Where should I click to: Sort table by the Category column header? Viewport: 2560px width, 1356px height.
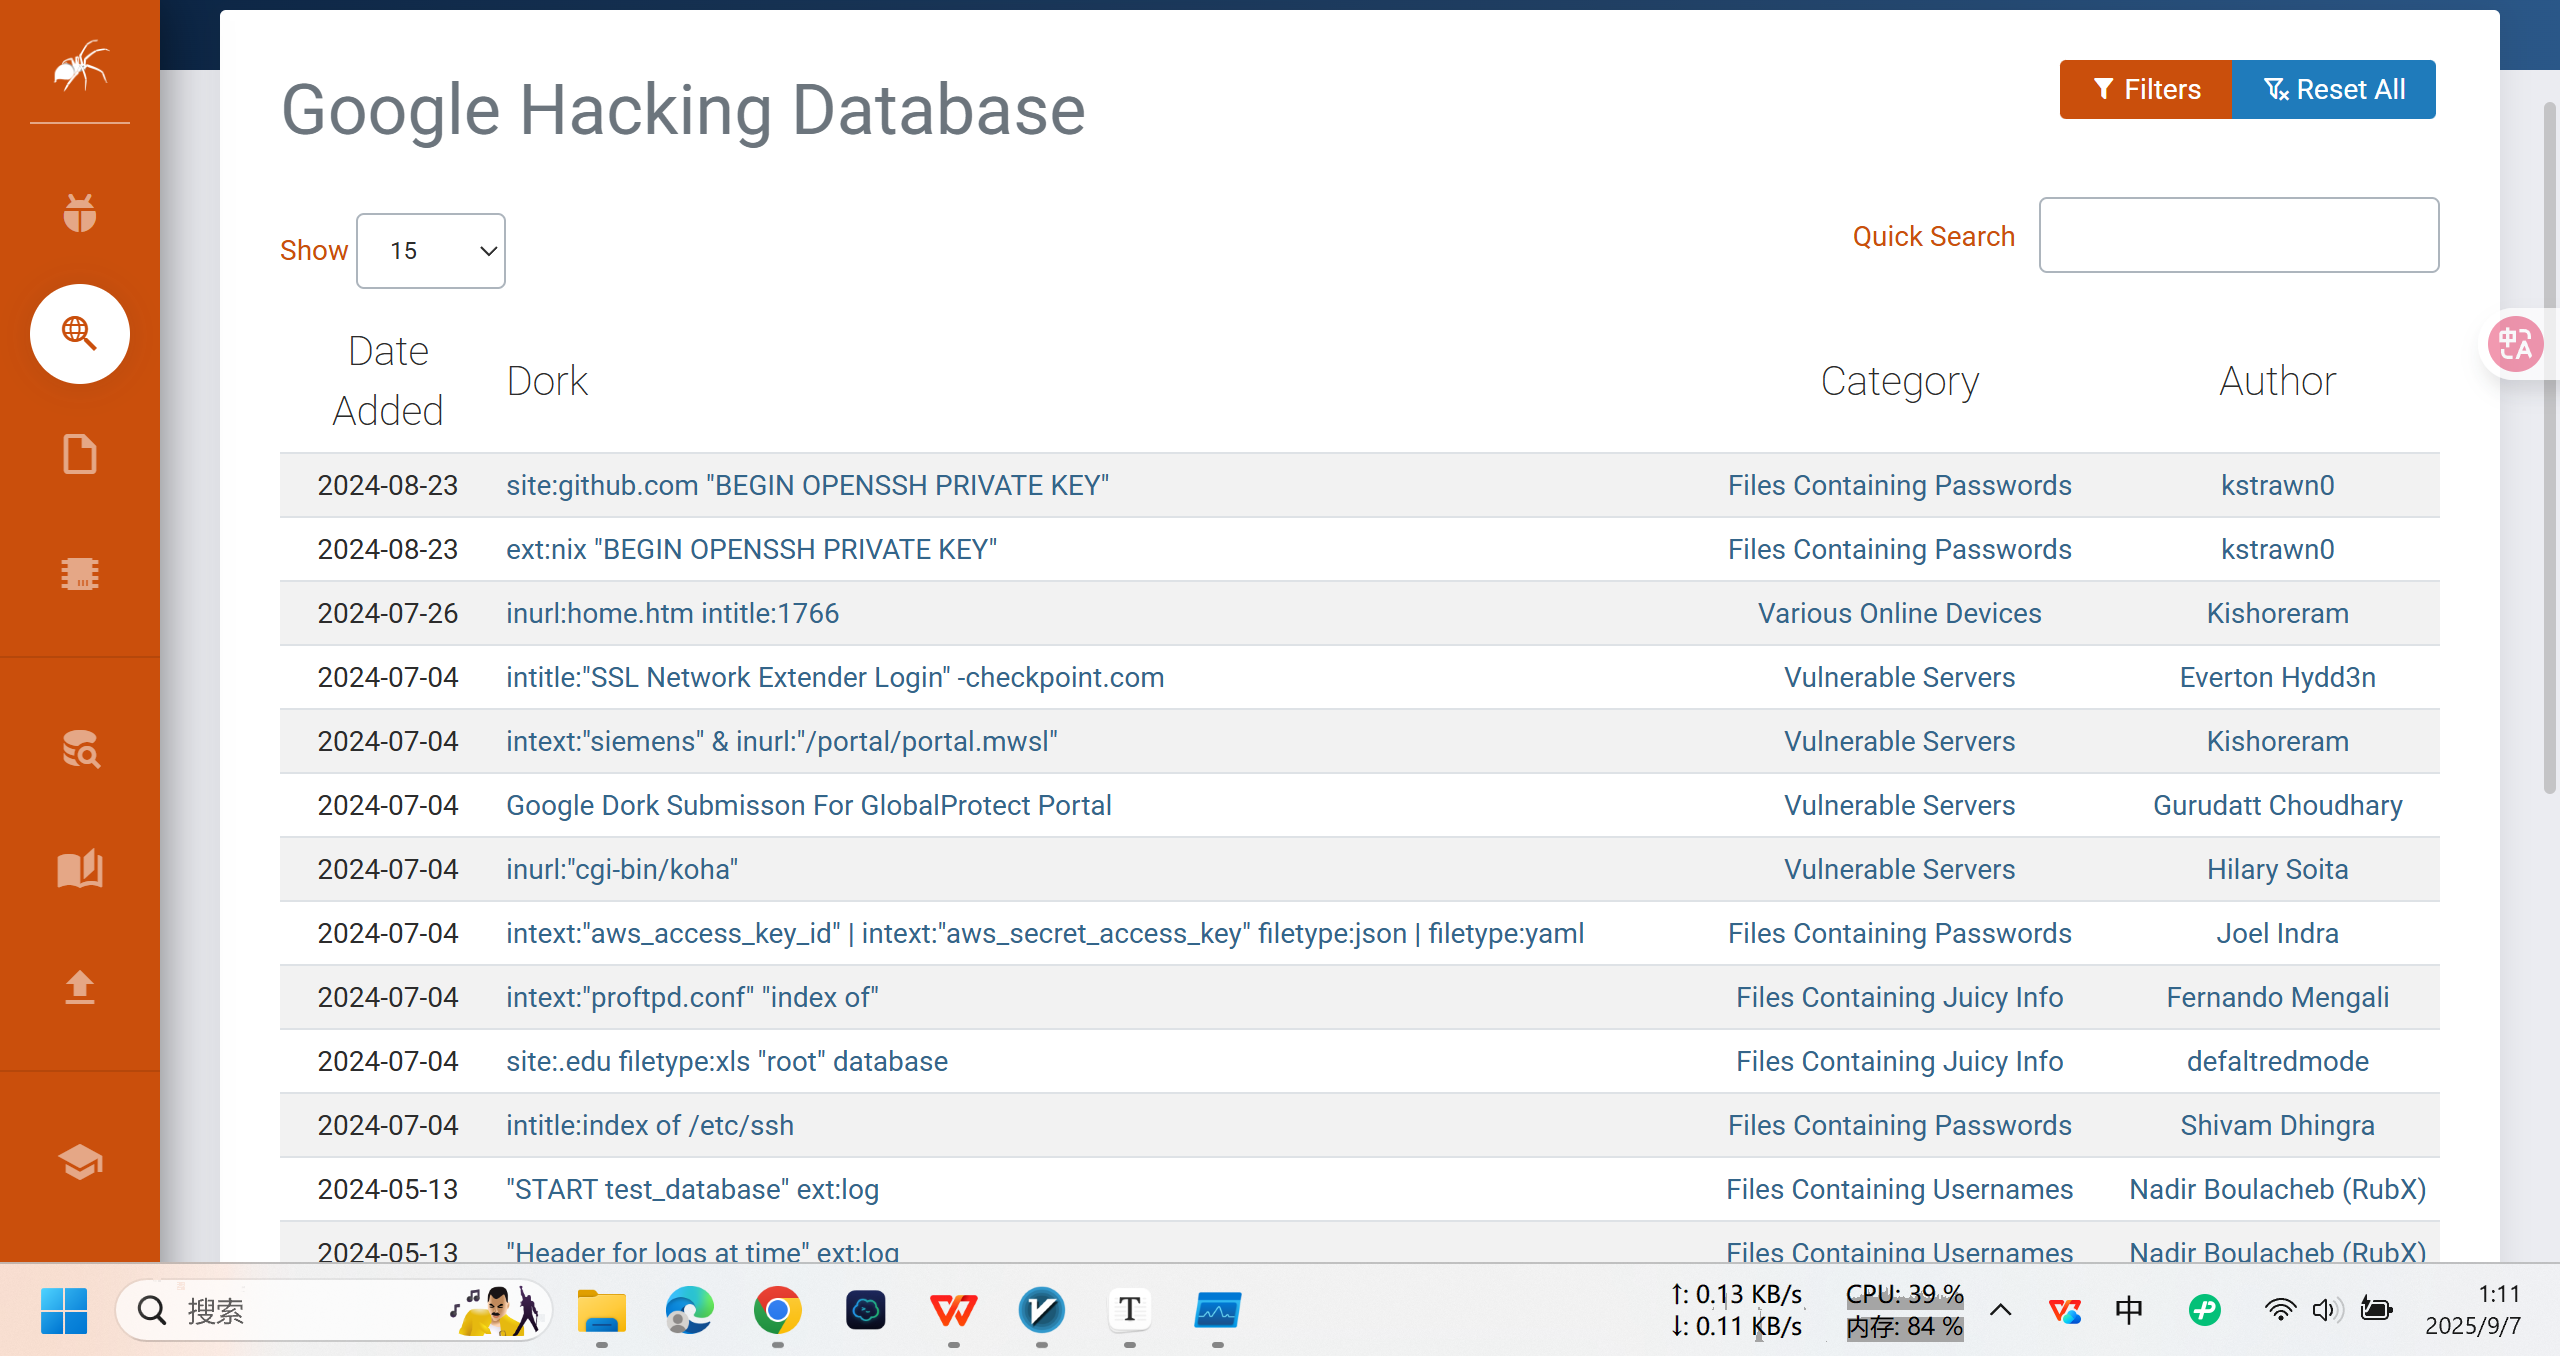1899,381
